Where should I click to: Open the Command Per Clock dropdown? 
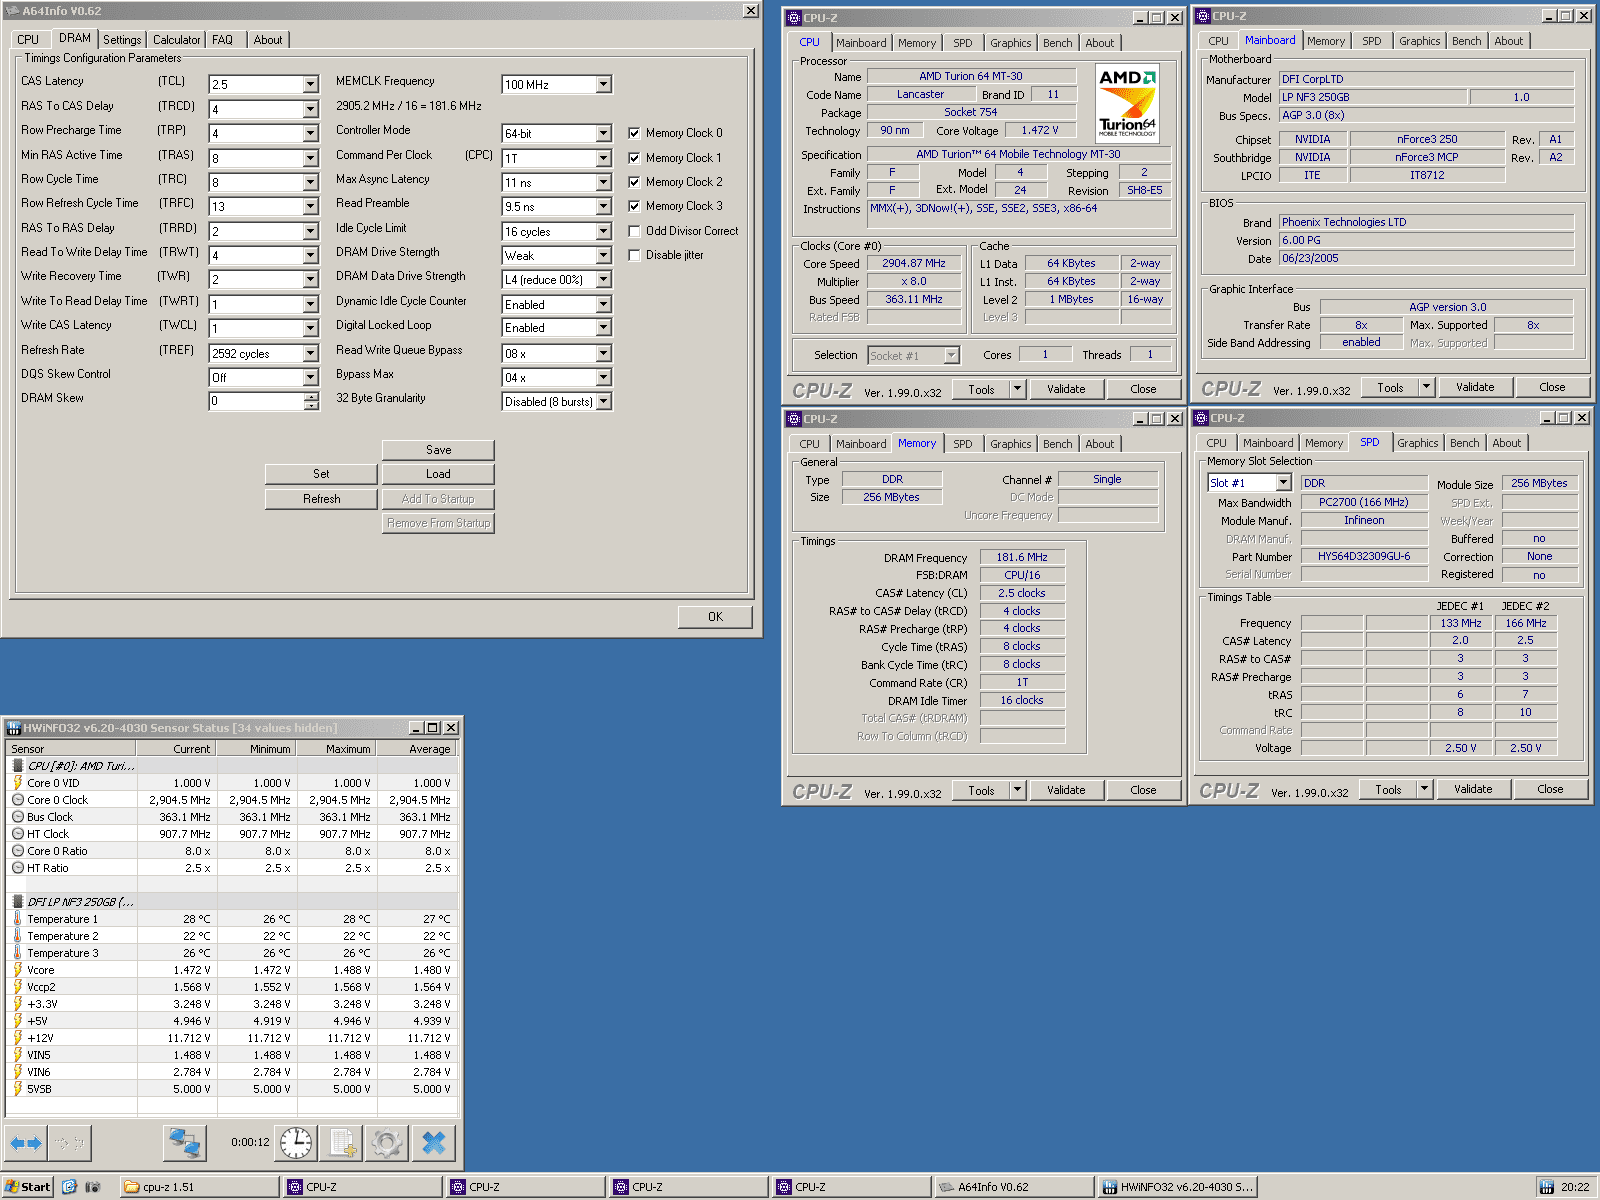point(603,158)
